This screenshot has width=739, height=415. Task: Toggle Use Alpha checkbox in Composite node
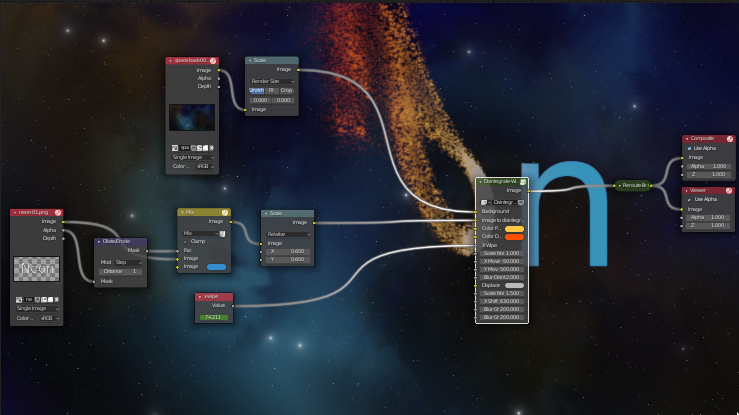(x=689, y=148)
